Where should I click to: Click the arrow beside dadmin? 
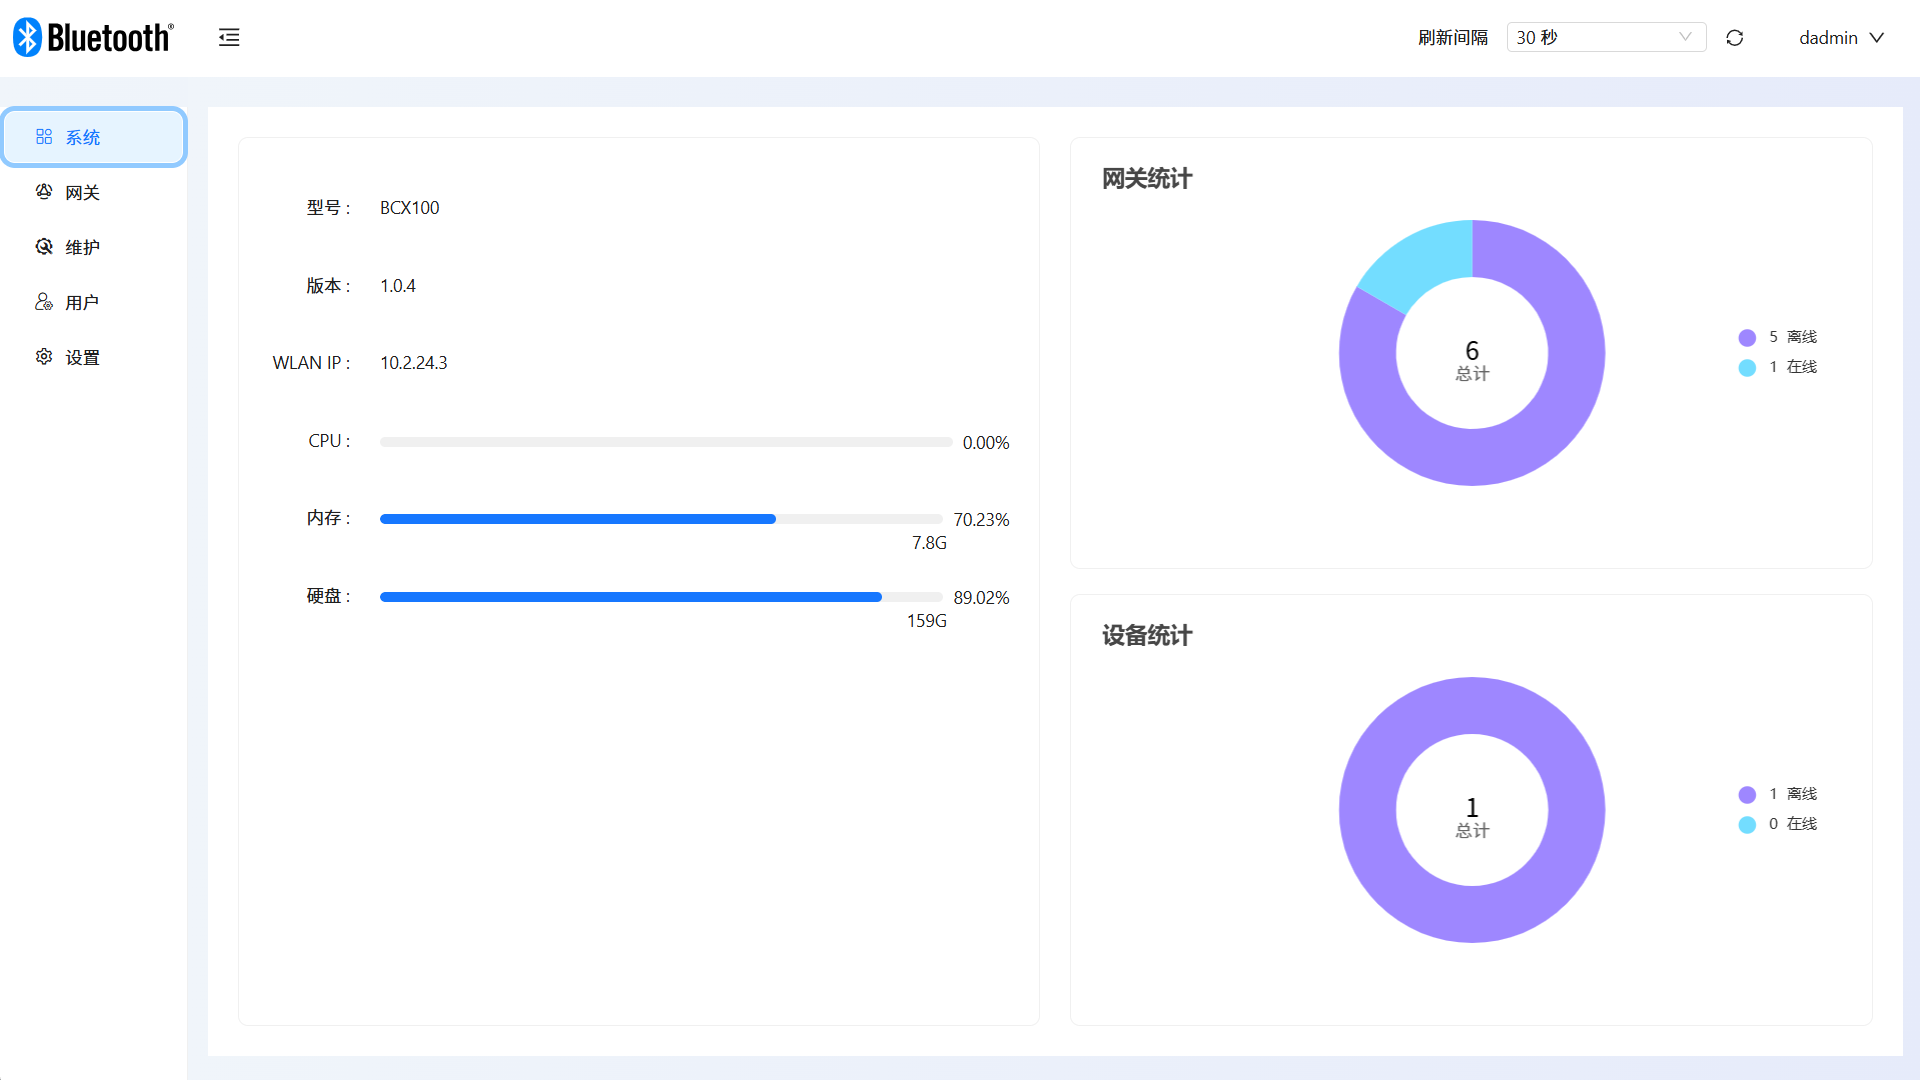[x=1877, y=38]
